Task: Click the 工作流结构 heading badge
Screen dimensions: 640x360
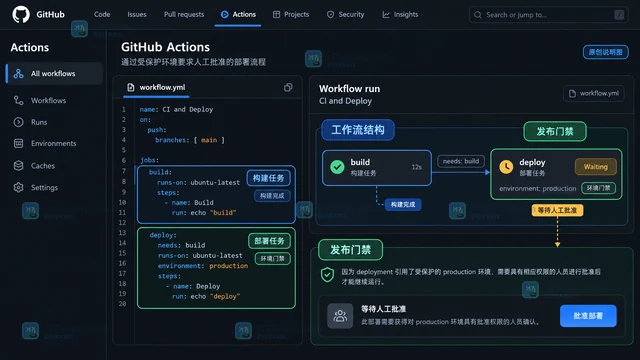Action: pos(358,130)
